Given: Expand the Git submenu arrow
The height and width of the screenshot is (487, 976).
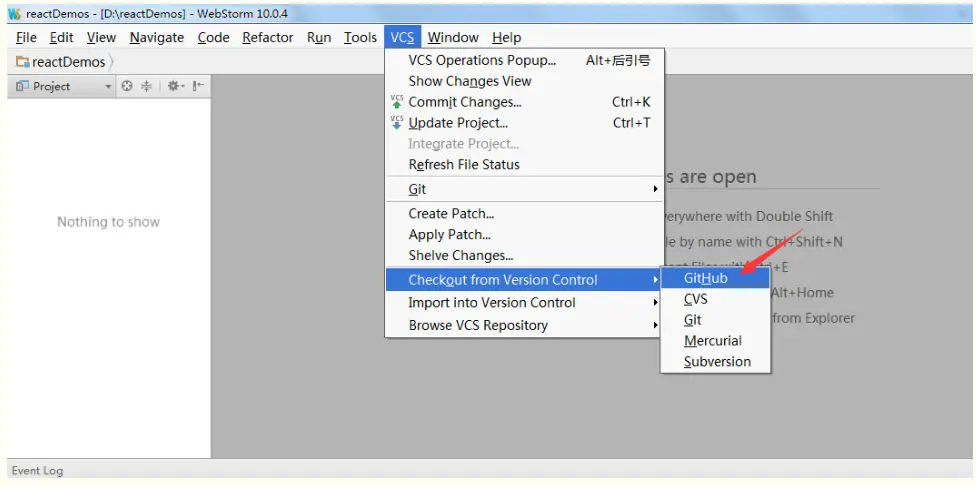Looking at the screenshot, I should (655, 189).
